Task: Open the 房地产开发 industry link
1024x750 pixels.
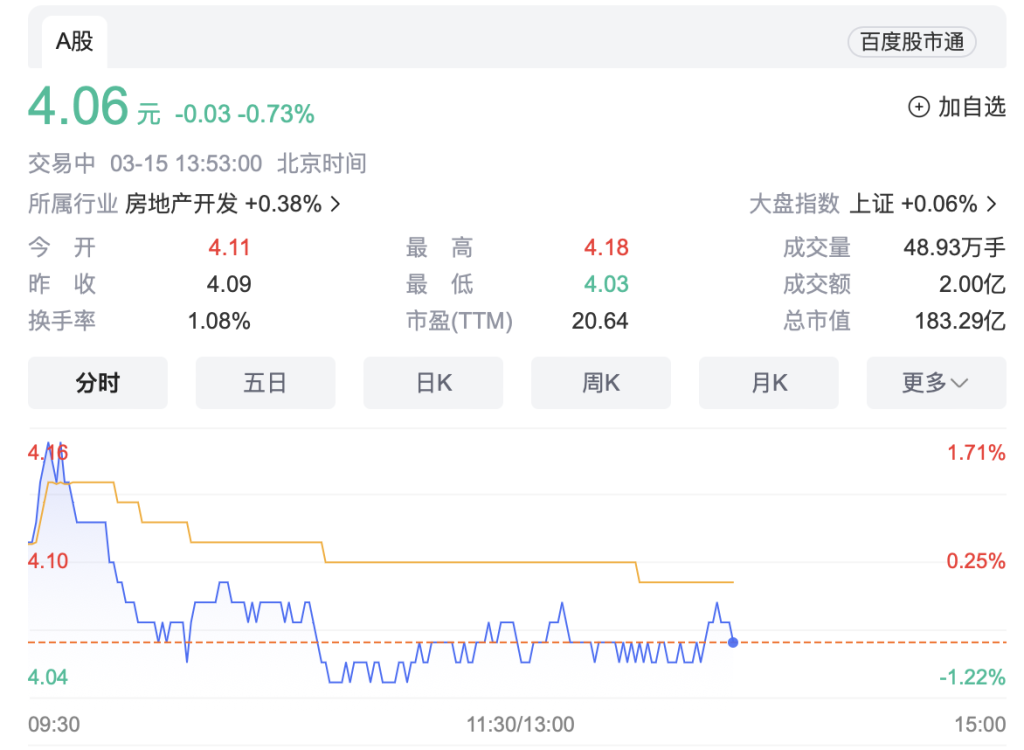Action: 181,204
